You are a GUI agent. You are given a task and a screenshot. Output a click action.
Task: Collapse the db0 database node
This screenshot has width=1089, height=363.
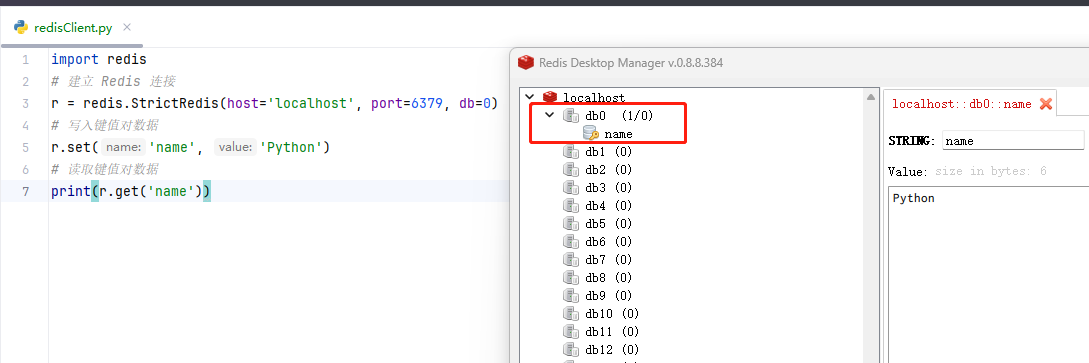click(549, 115)
